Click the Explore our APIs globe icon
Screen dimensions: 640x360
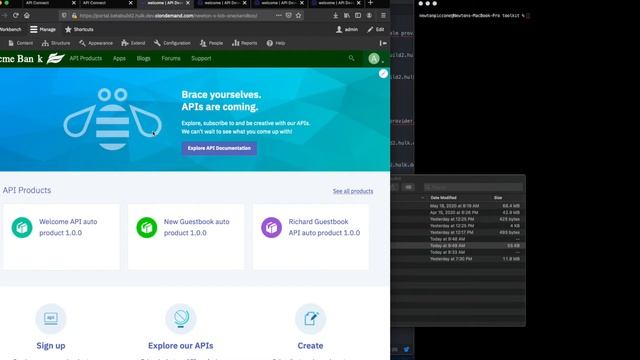181,318
